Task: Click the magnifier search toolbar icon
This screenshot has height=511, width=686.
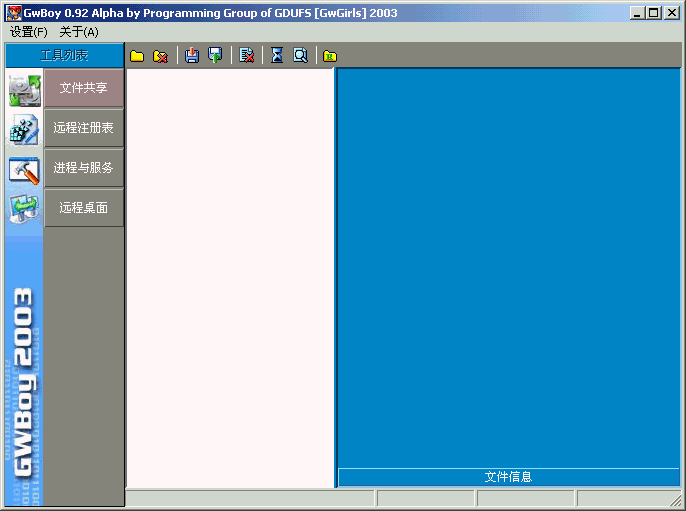Action: [300, 56]
